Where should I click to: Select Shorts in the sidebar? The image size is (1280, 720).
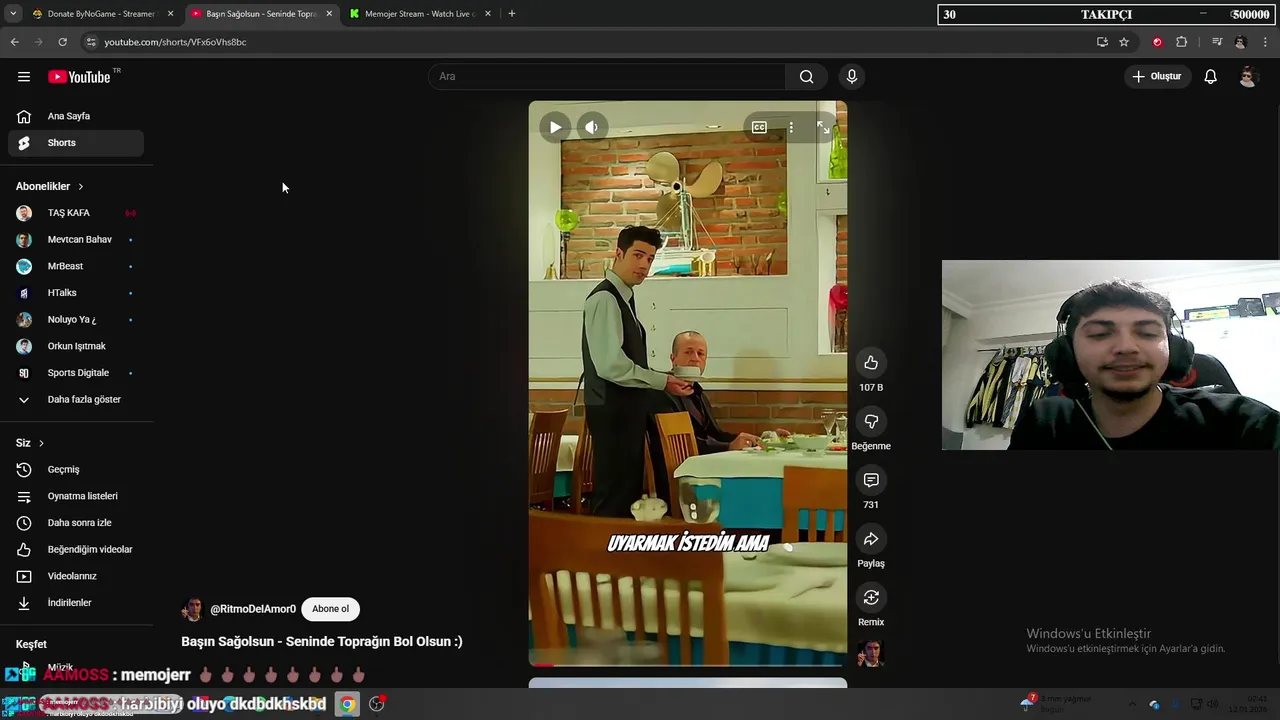76,143
